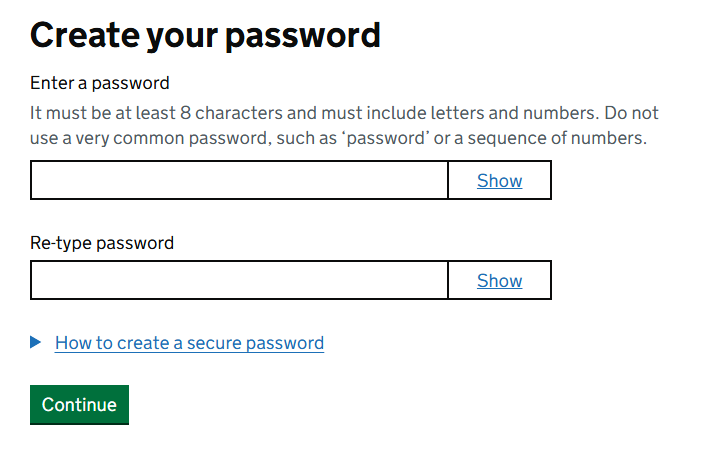This screenshot has height=453, width=701.
Task: Click the disclosure triangle beside secure password help
Action: coord(36,342)
